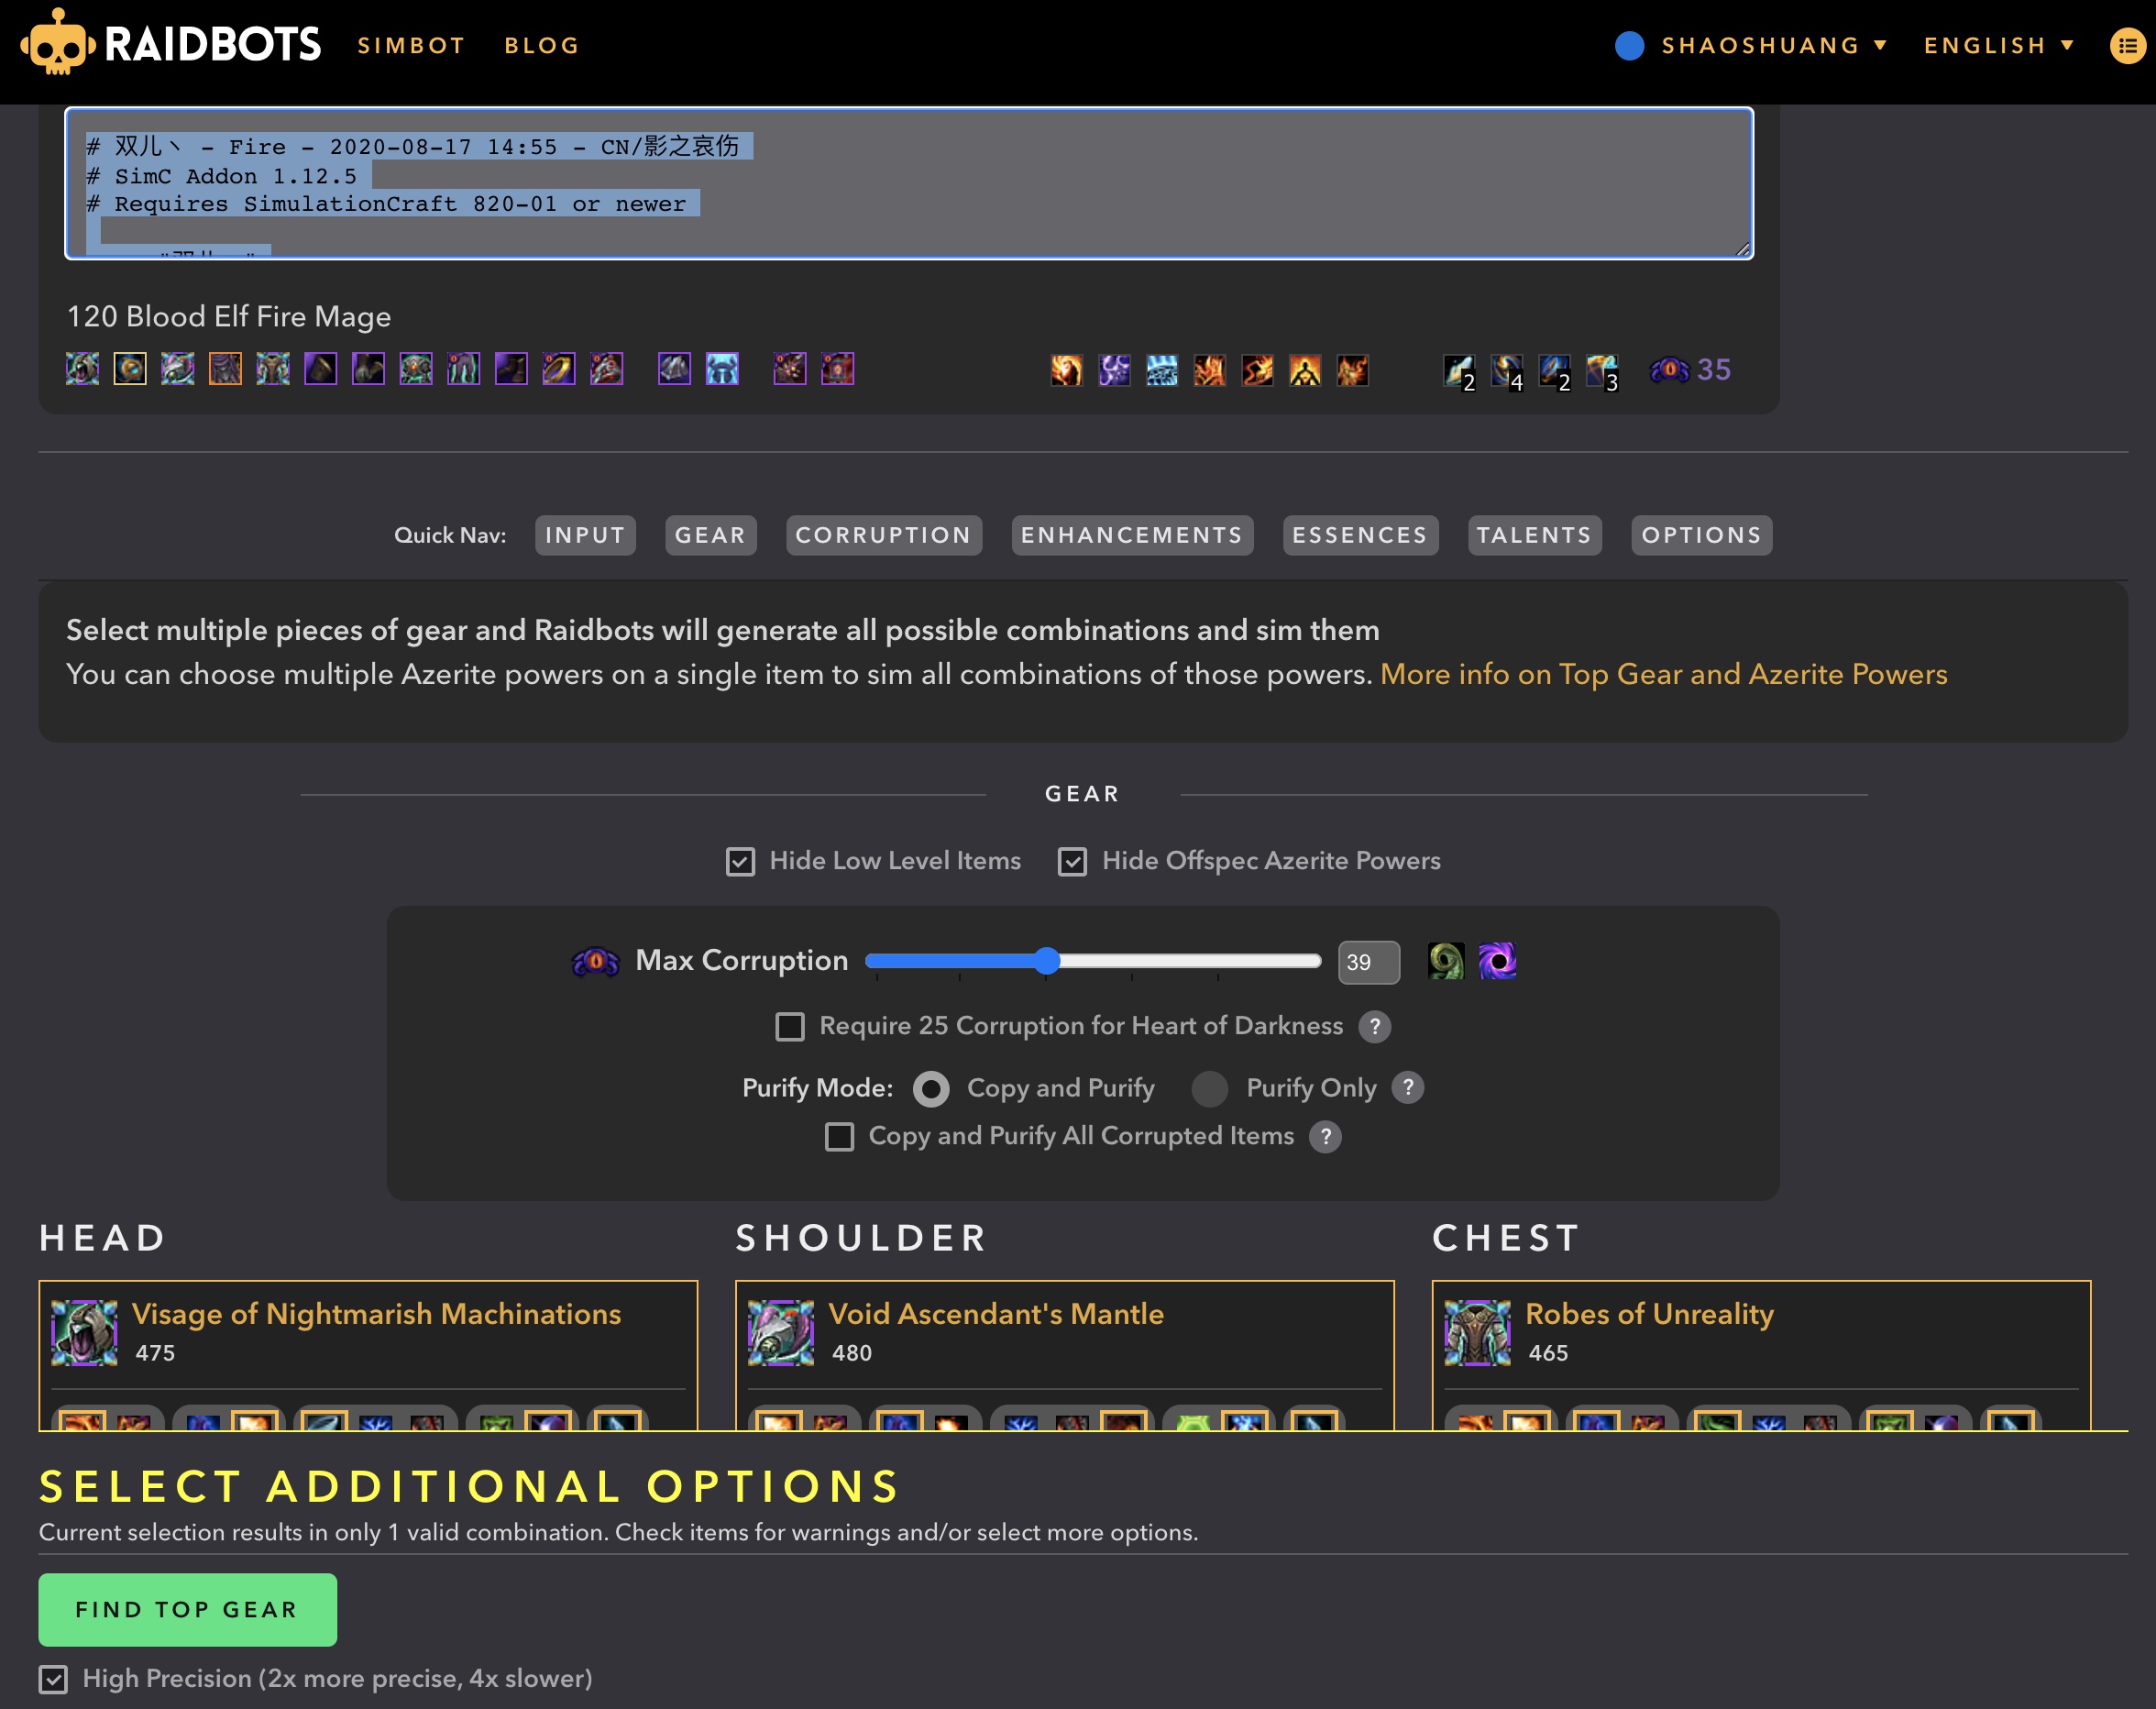Open the yellow list menu icon
This screenshot has width=2156, height=1709.
(2127, 46)
